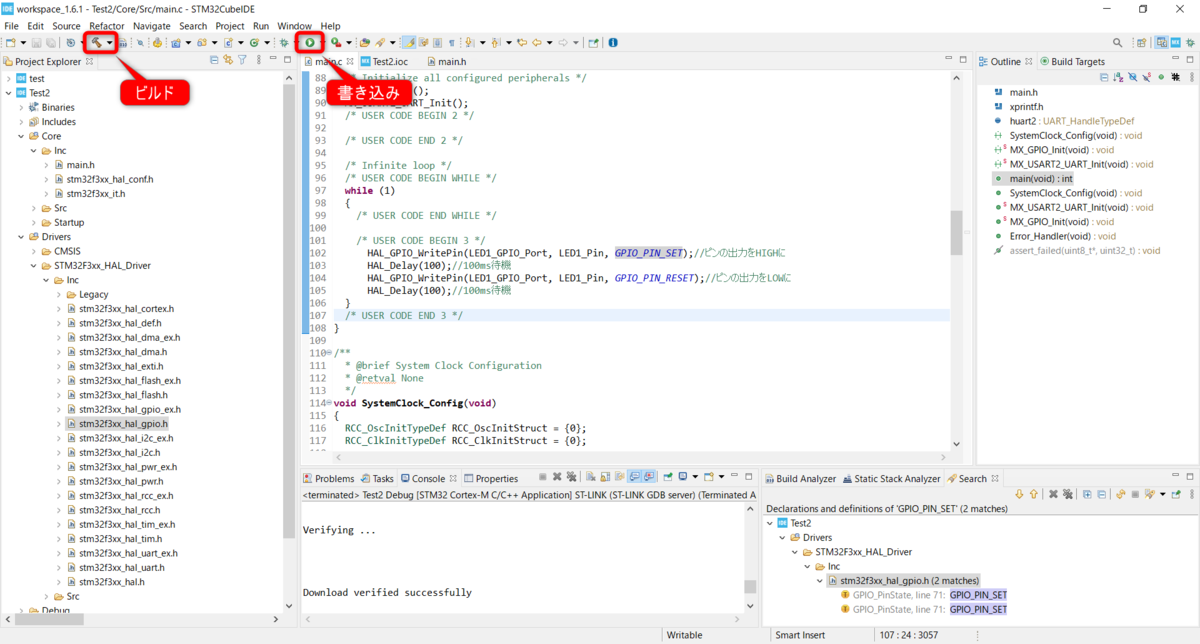Image resolution: width=1200 pixels, height=644 pixels.
Task: Expand the Legacy folder
Action: click(59, 294)
